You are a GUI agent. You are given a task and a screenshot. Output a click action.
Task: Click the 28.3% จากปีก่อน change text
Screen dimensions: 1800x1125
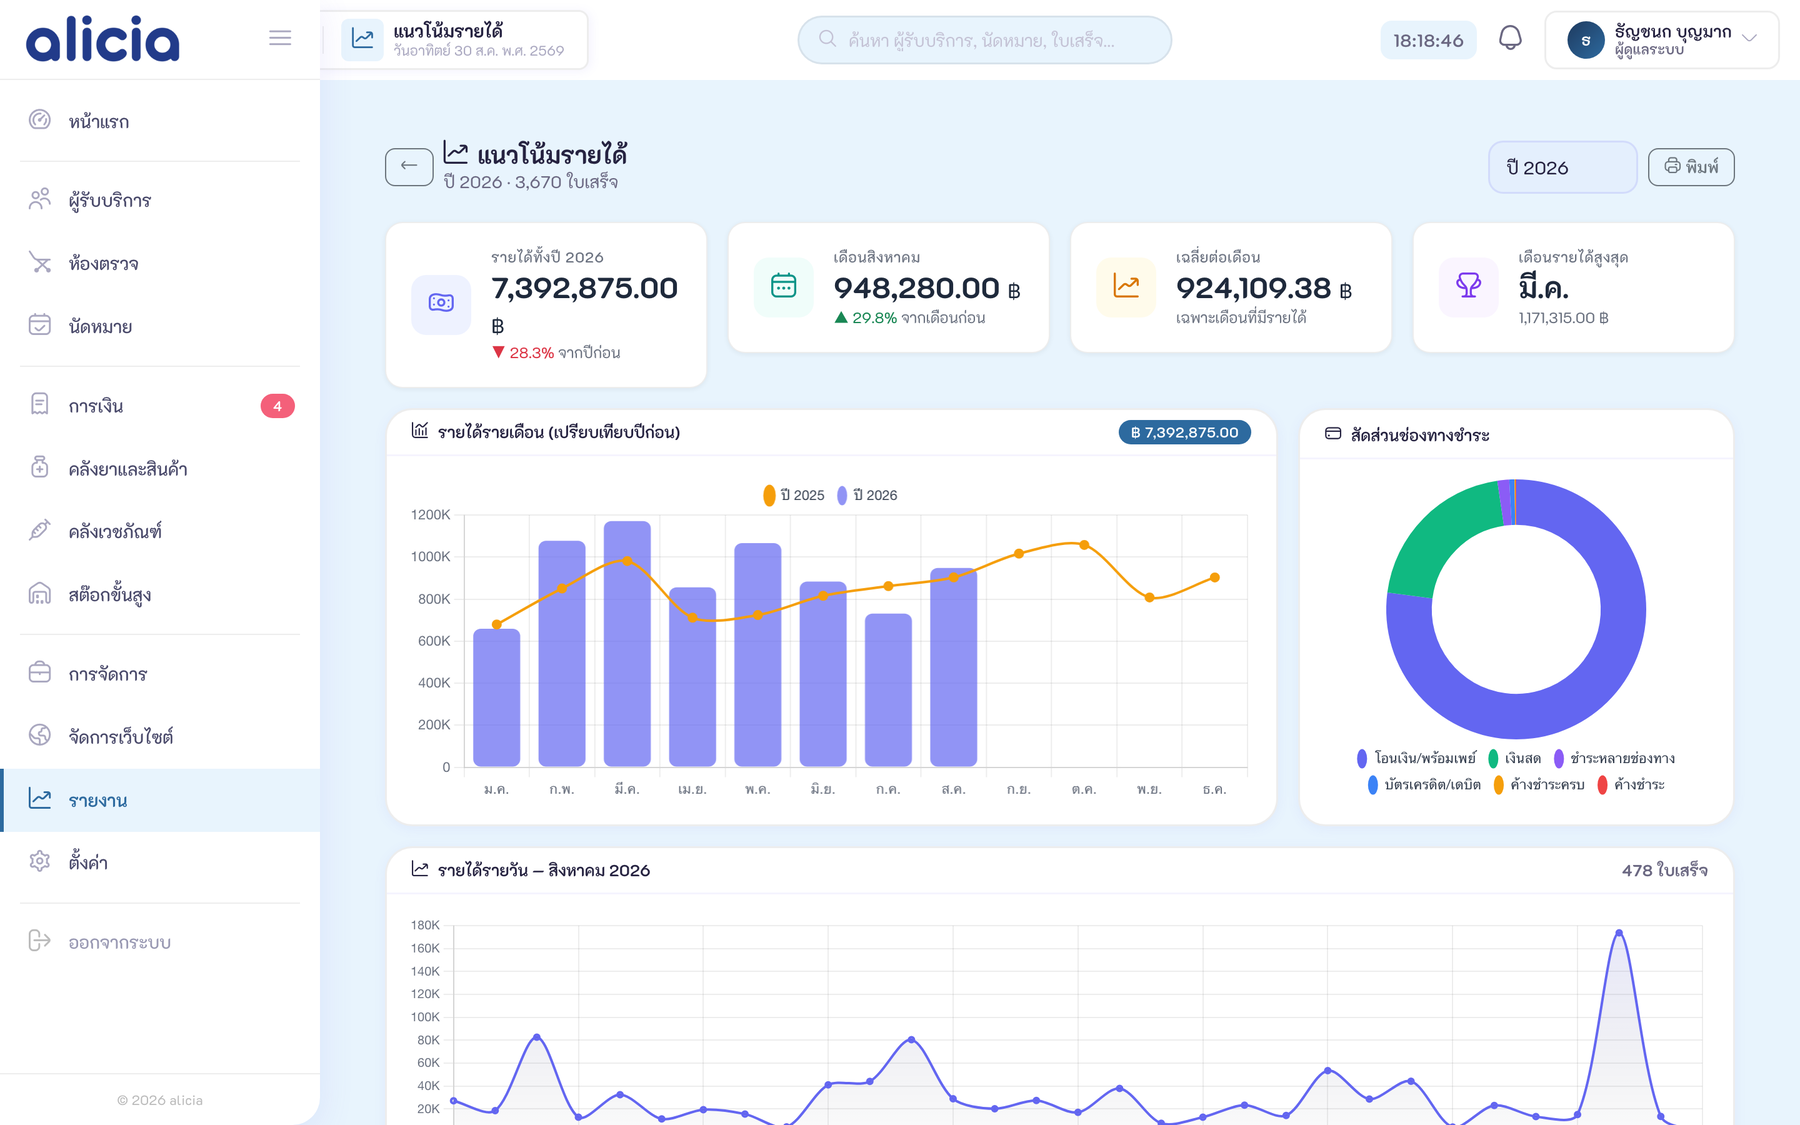tap(556, 352)
